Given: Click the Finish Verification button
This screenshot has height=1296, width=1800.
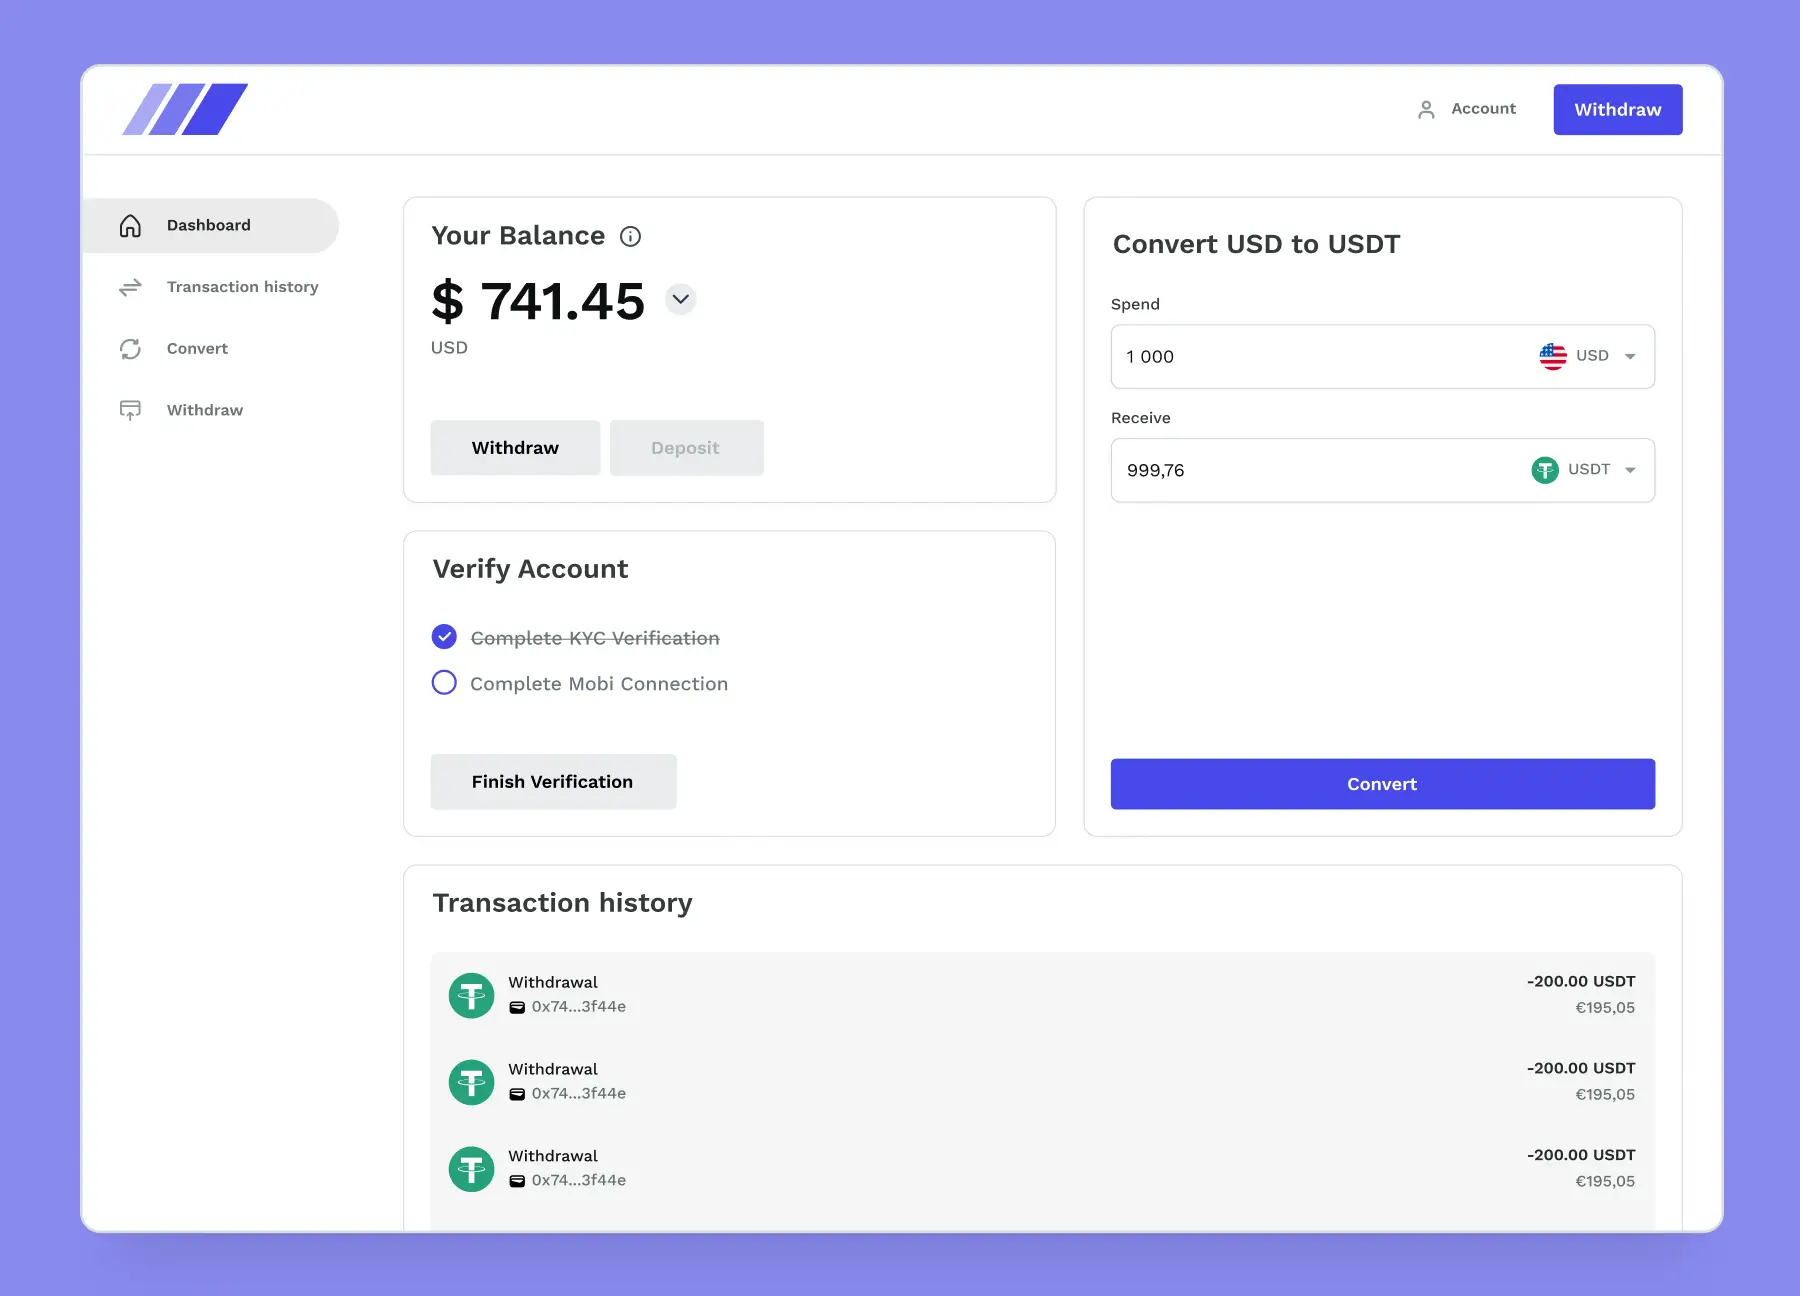Looking at the screenshot, I should [553, 781].
